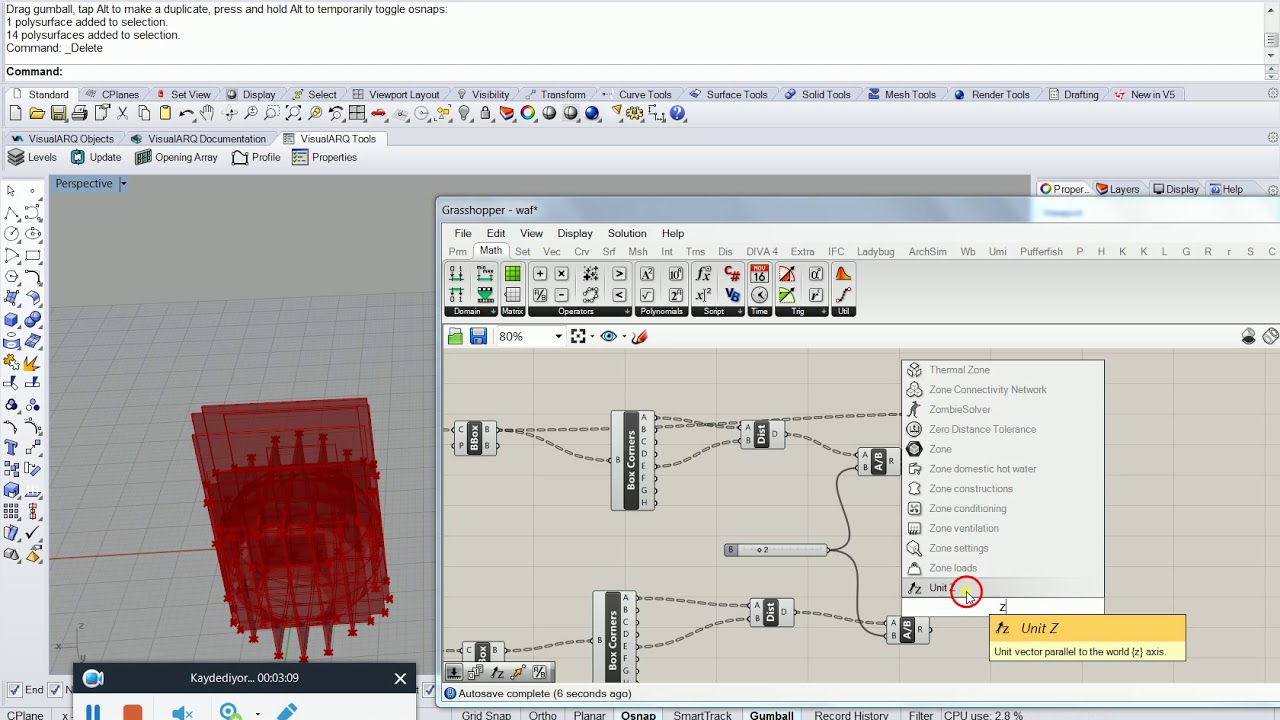Click the VB Script component icon
Screen dimensions: 1280x720
click(x=732, y=295)
